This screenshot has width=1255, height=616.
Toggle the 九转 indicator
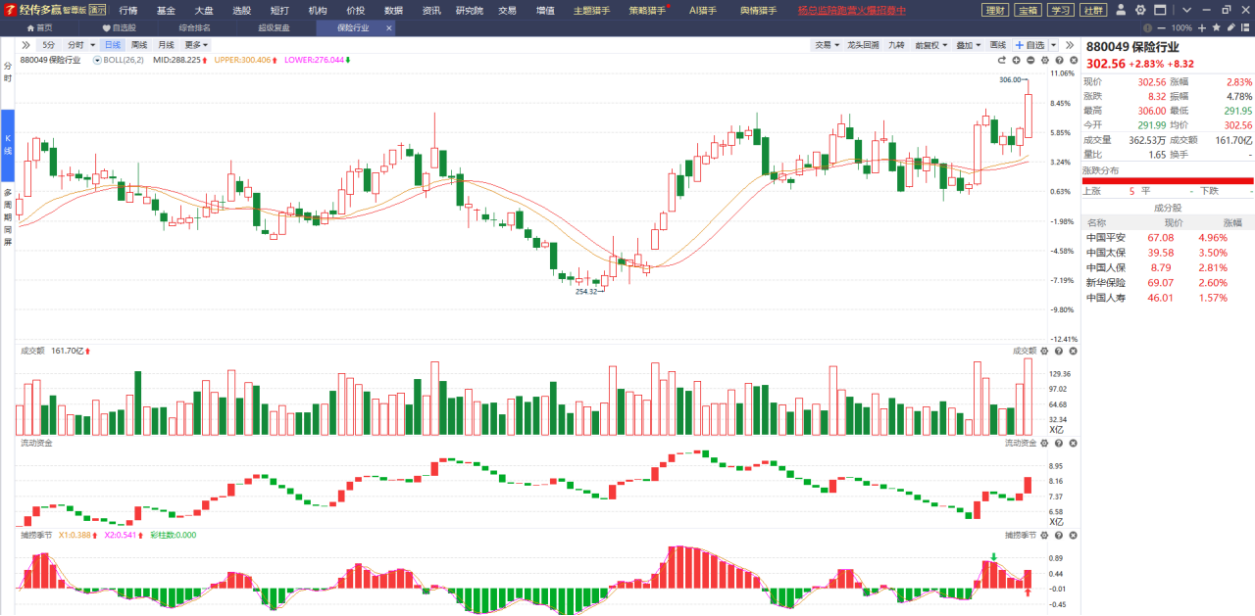[896, 45]
